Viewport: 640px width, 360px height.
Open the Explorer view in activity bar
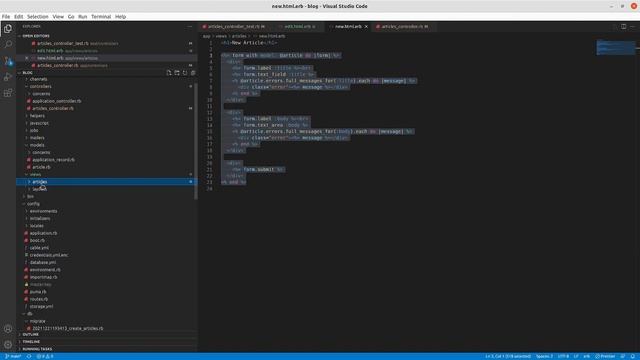click(8, 28)
